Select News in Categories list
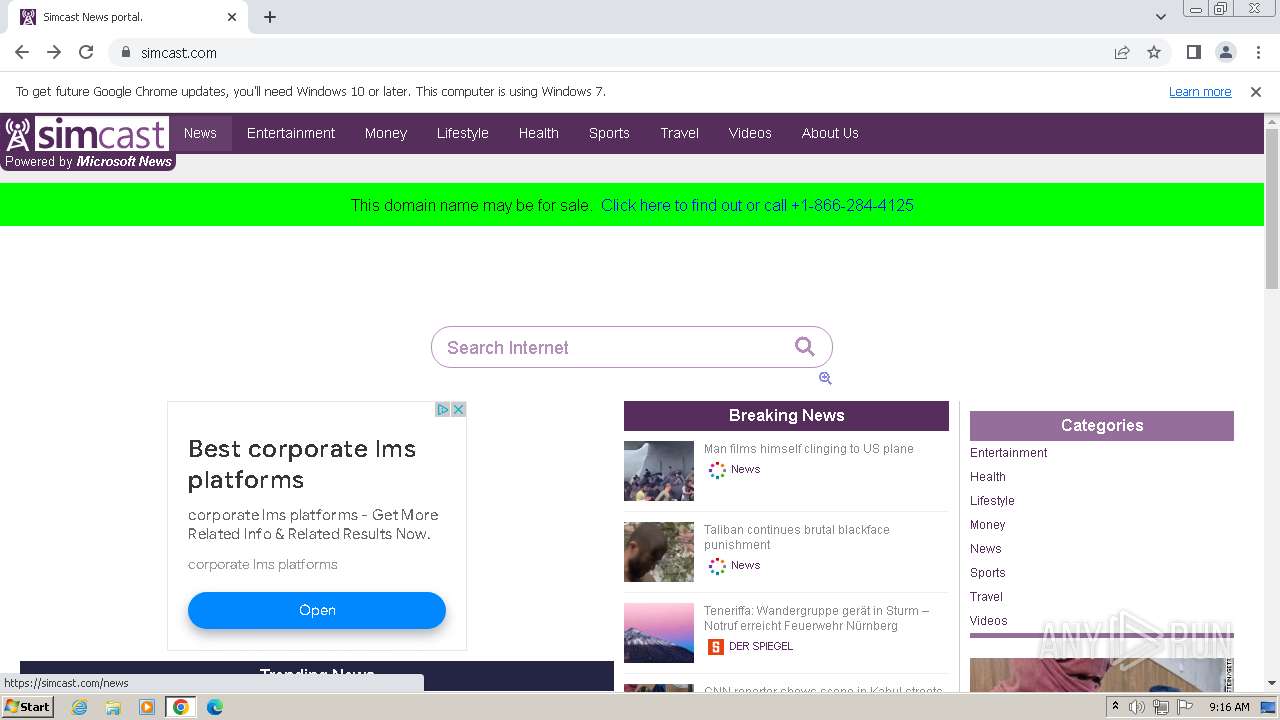Viewport: 1280px width, 720px height. point(985,549)
